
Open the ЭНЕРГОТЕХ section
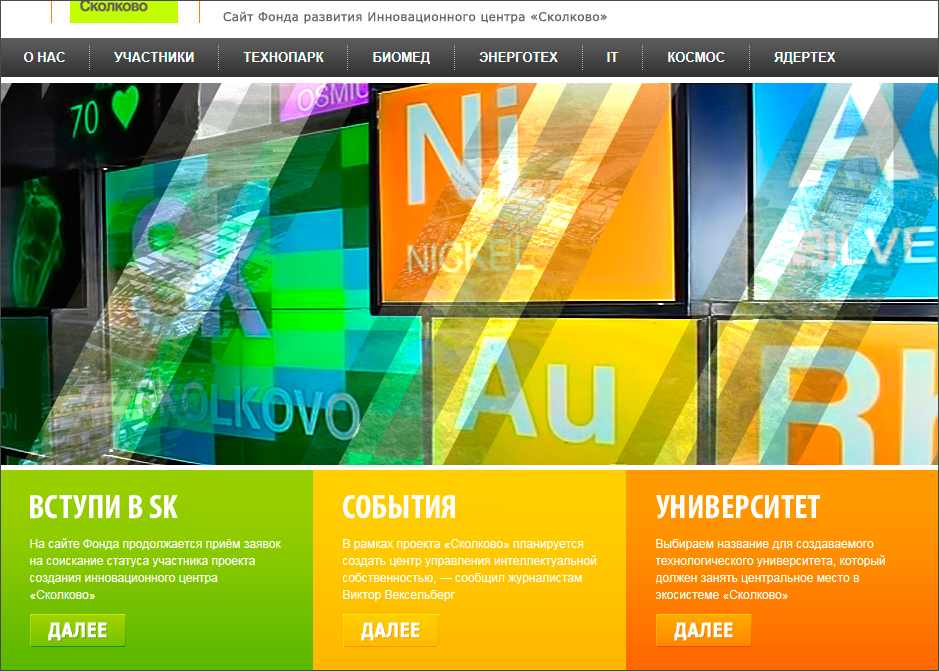click(518, 58)
